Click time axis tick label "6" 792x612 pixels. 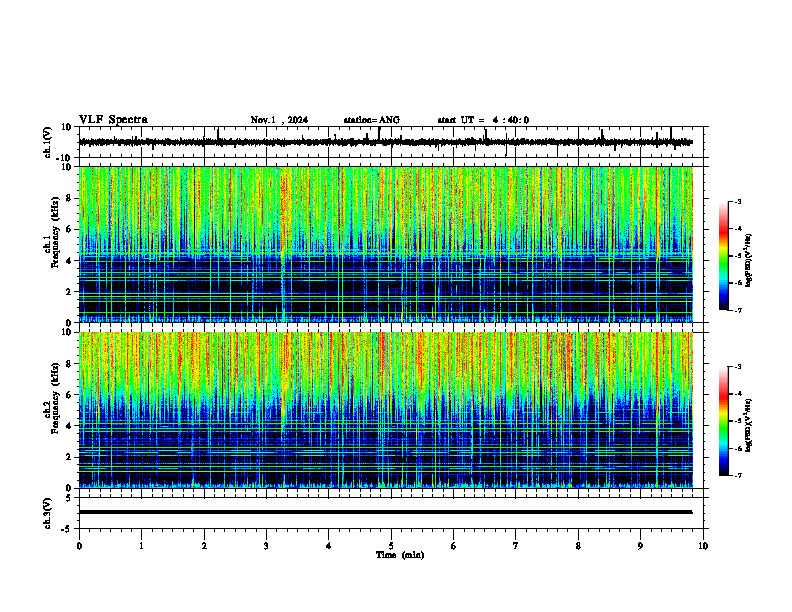(454, 546)
